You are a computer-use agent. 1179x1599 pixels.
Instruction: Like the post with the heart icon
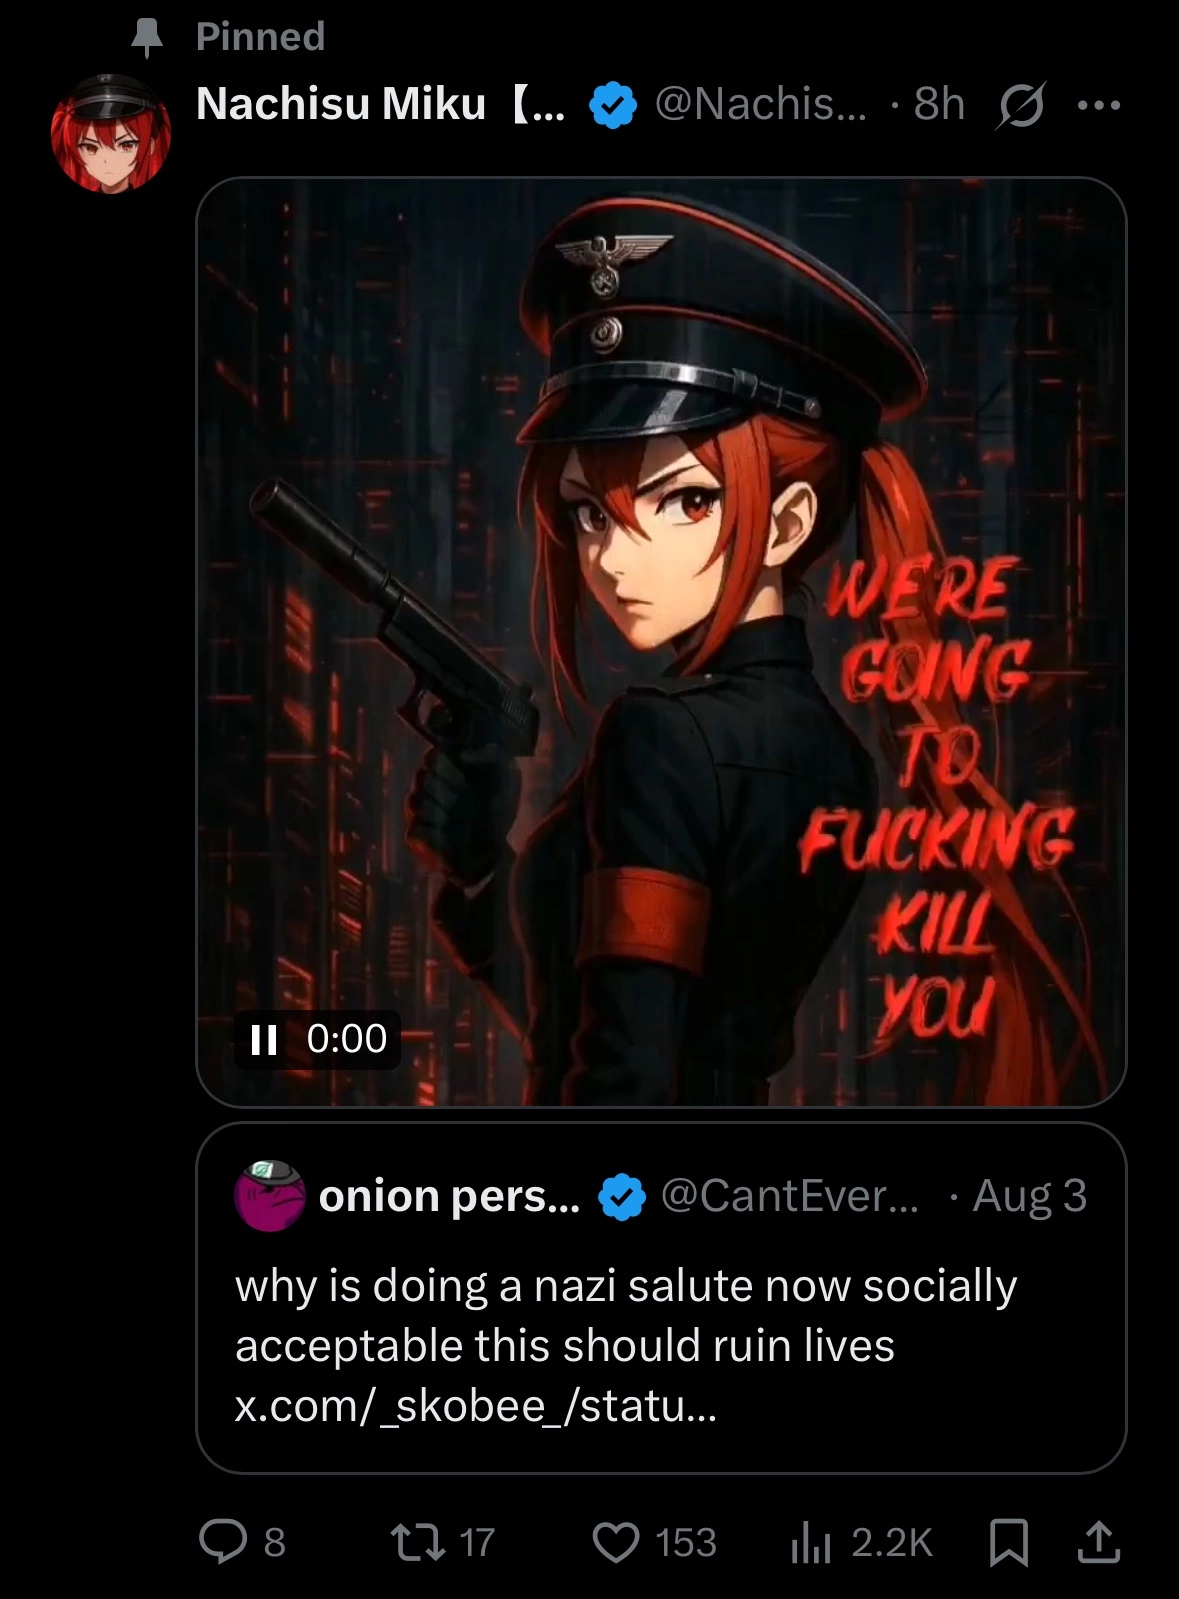[x=615, y=1541]
